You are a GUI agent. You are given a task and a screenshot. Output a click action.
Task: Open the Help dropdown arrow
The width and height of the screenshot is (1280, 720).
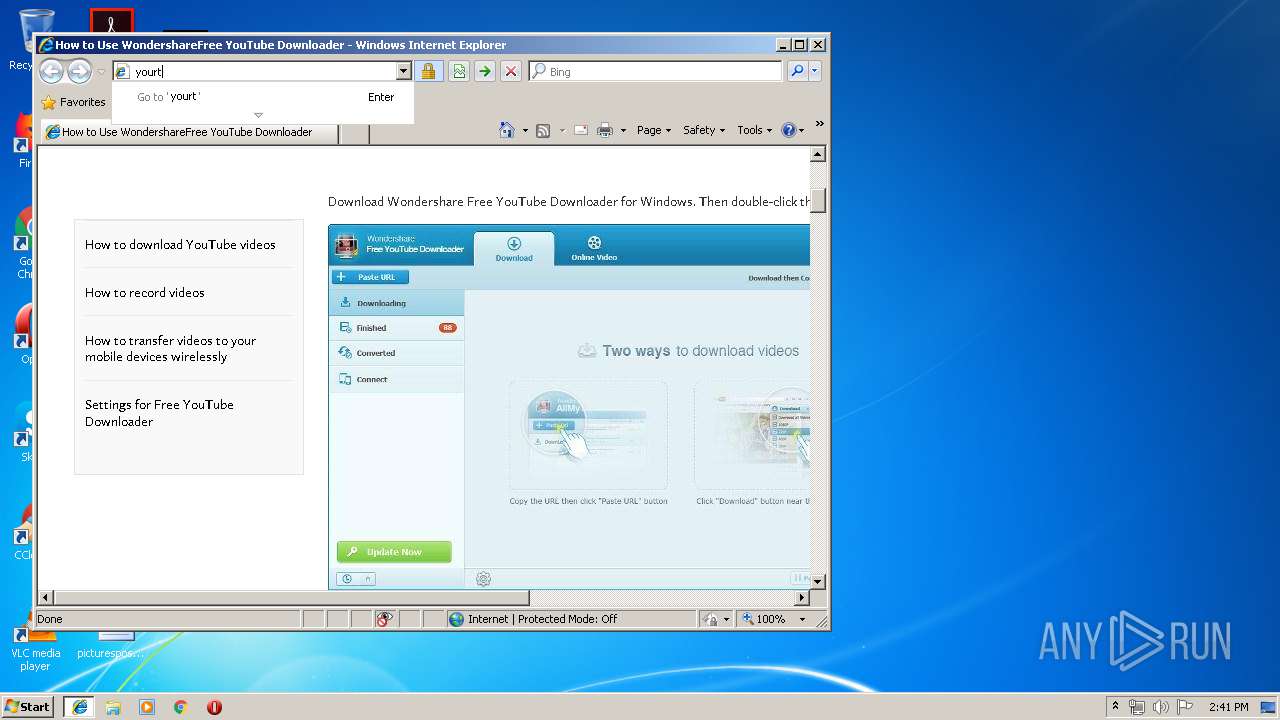tap(802, 130)
